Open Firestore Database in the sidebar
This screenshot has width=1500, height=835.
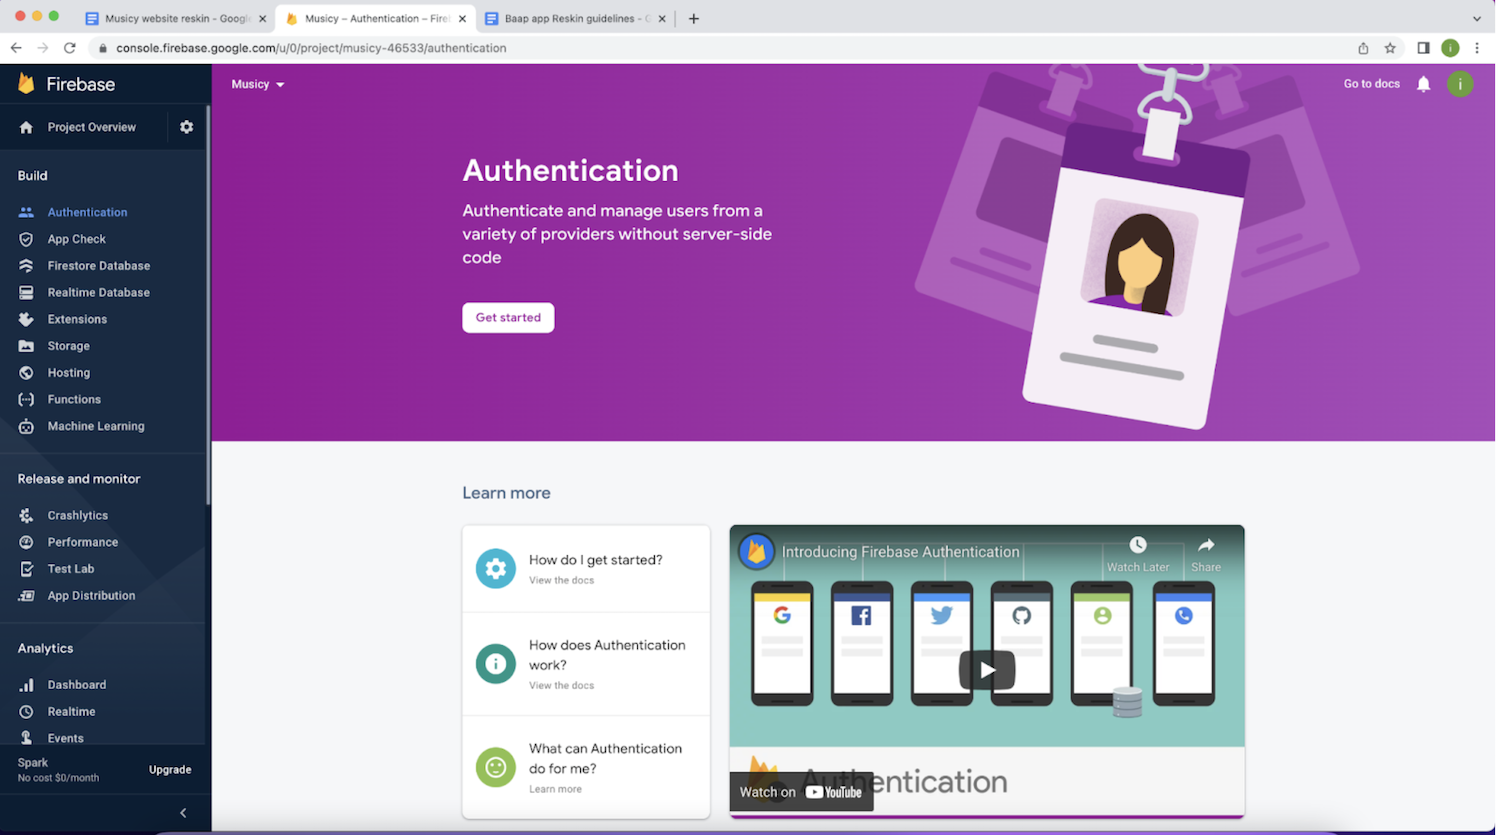[99, 266]
